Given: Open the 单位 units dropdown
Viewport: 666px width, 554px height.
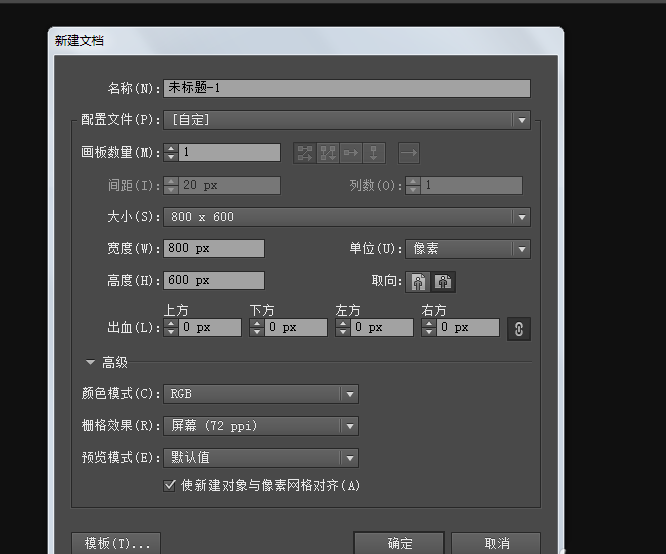Looking at the screenshot, I should click(x=468, y=249).
